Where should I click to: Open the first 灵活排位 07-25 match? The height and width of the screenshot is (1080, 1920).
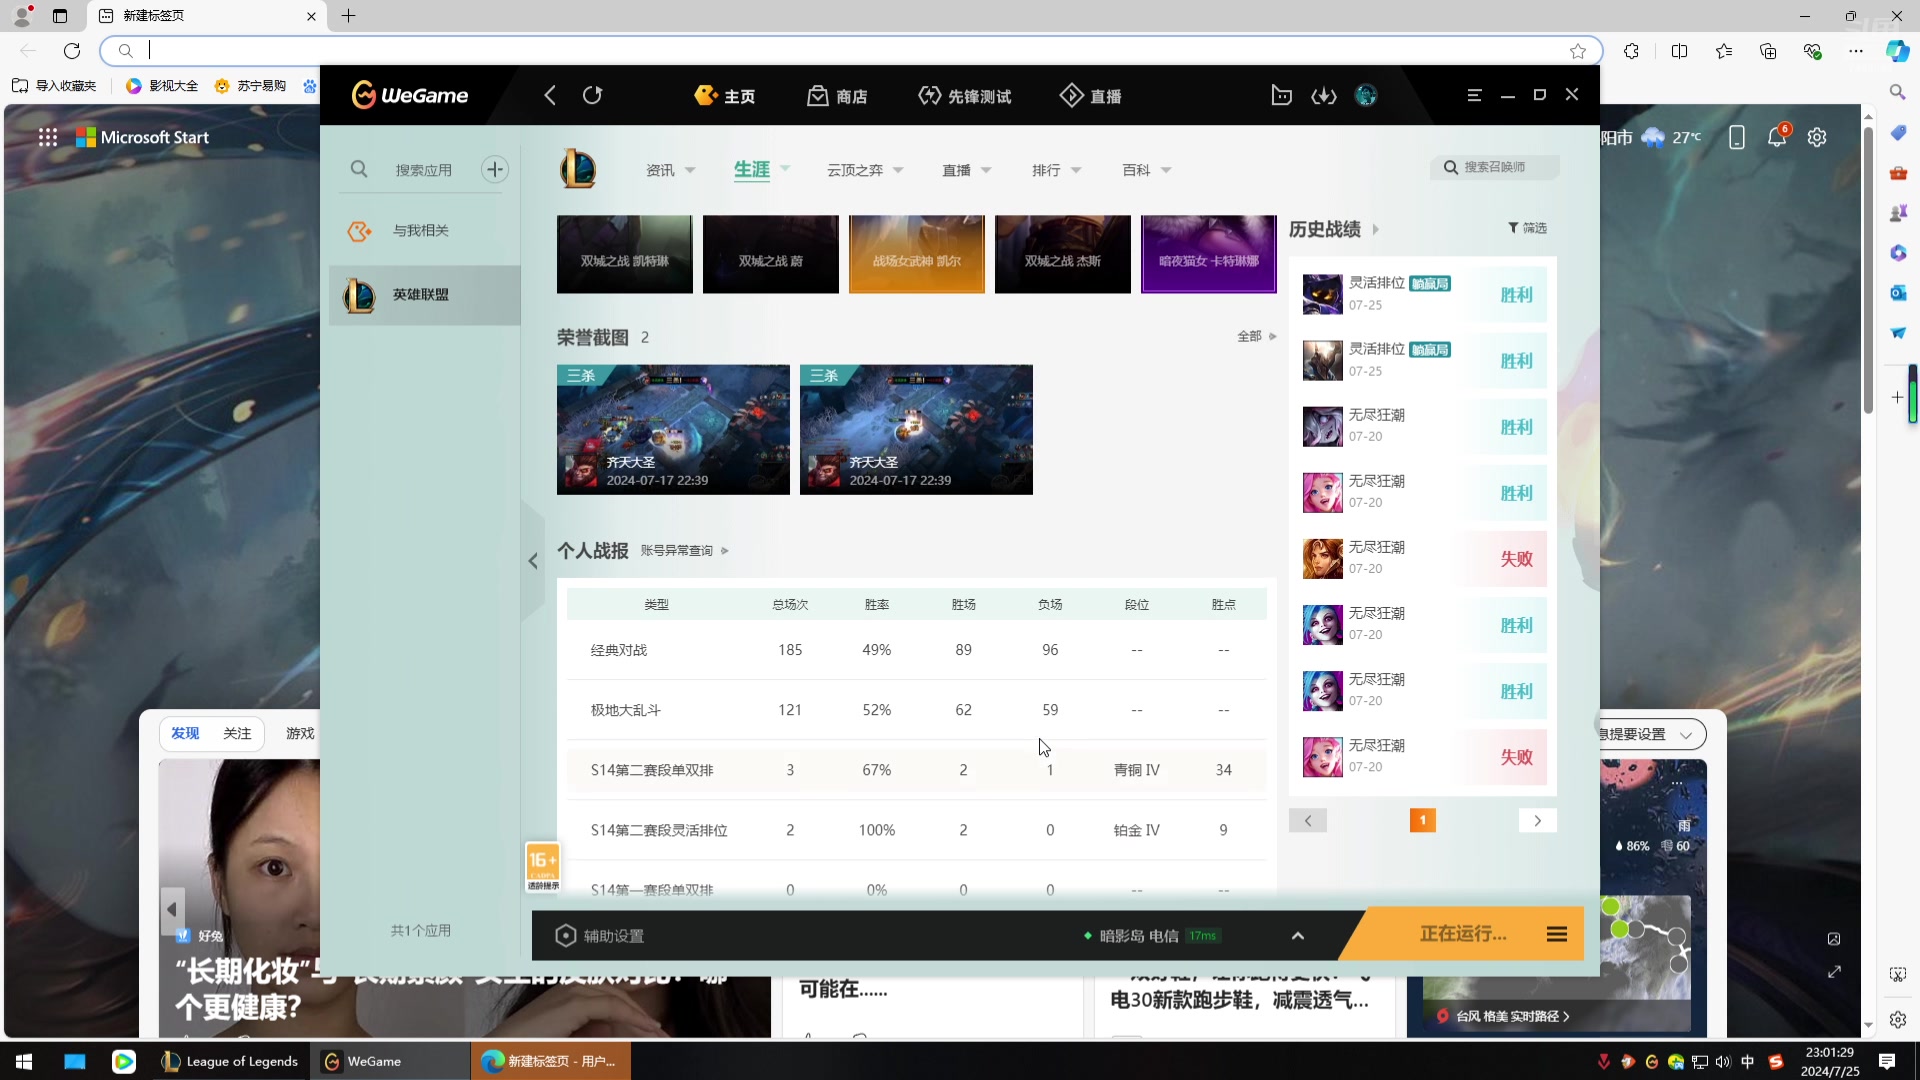click(1423, 294)
